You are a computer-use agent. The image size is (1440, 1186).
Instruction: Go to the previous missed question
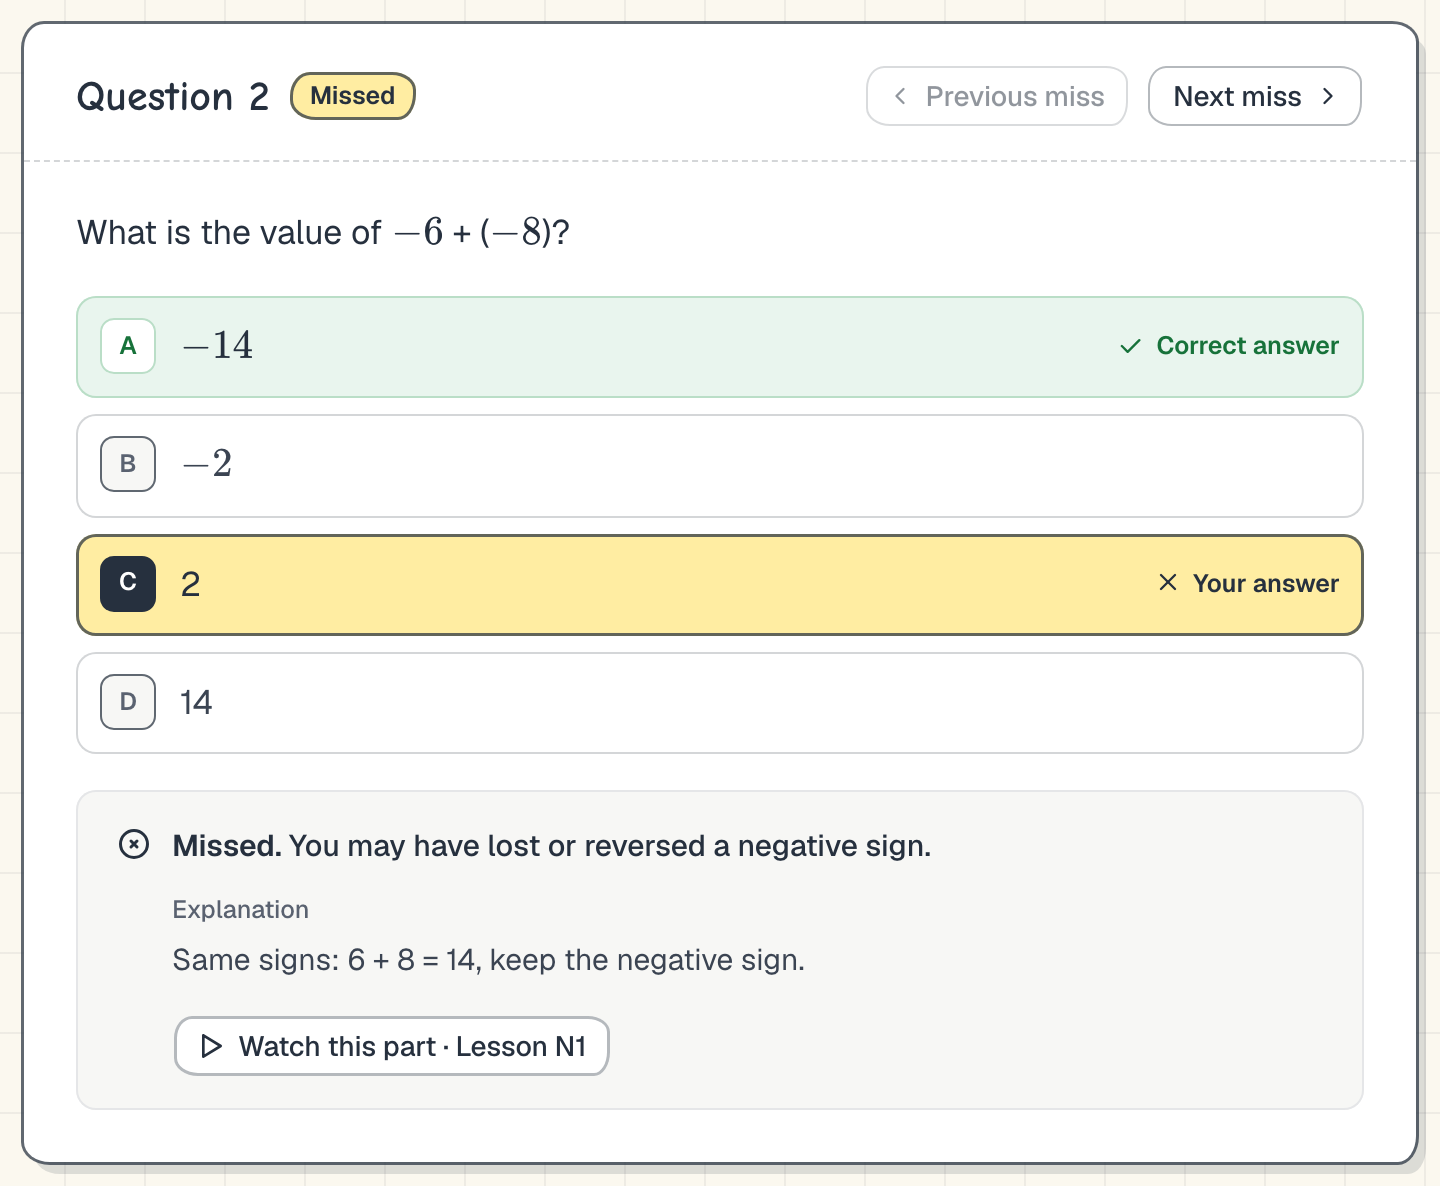point(996,96)
